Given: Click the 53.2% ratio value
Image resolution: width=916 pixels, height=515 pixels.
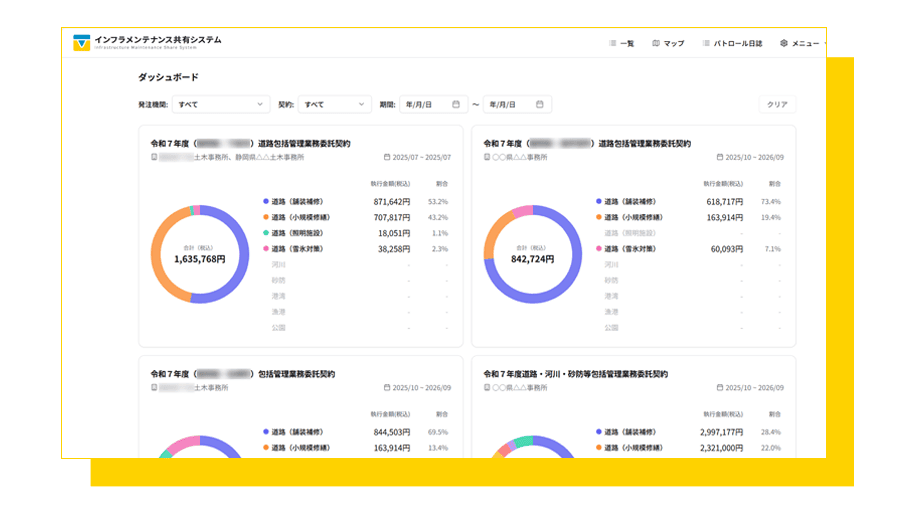Looking at the screenshot, I should [x=438, y=201].
